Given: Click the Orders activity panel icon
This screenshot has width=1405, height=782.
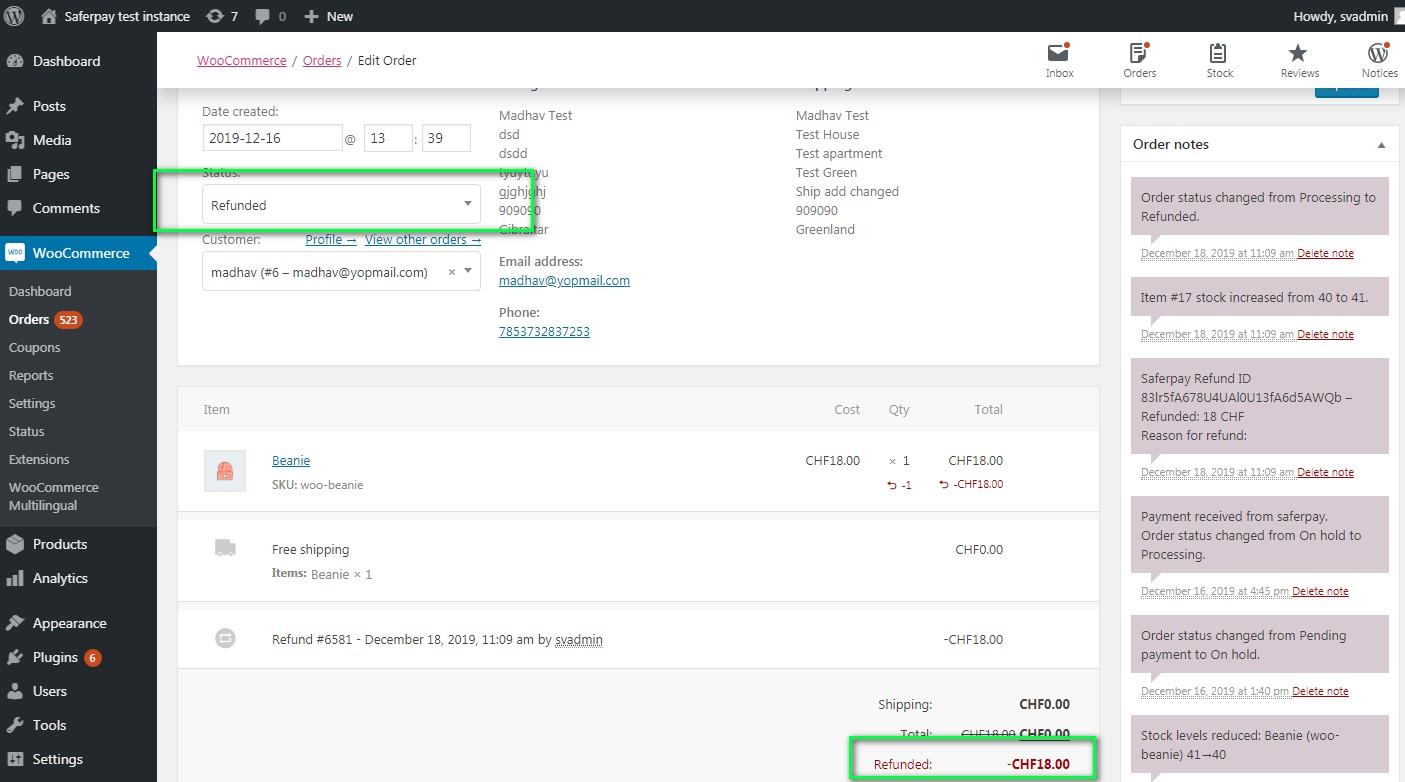Looking at the screenshot, I should point(1138,54).
